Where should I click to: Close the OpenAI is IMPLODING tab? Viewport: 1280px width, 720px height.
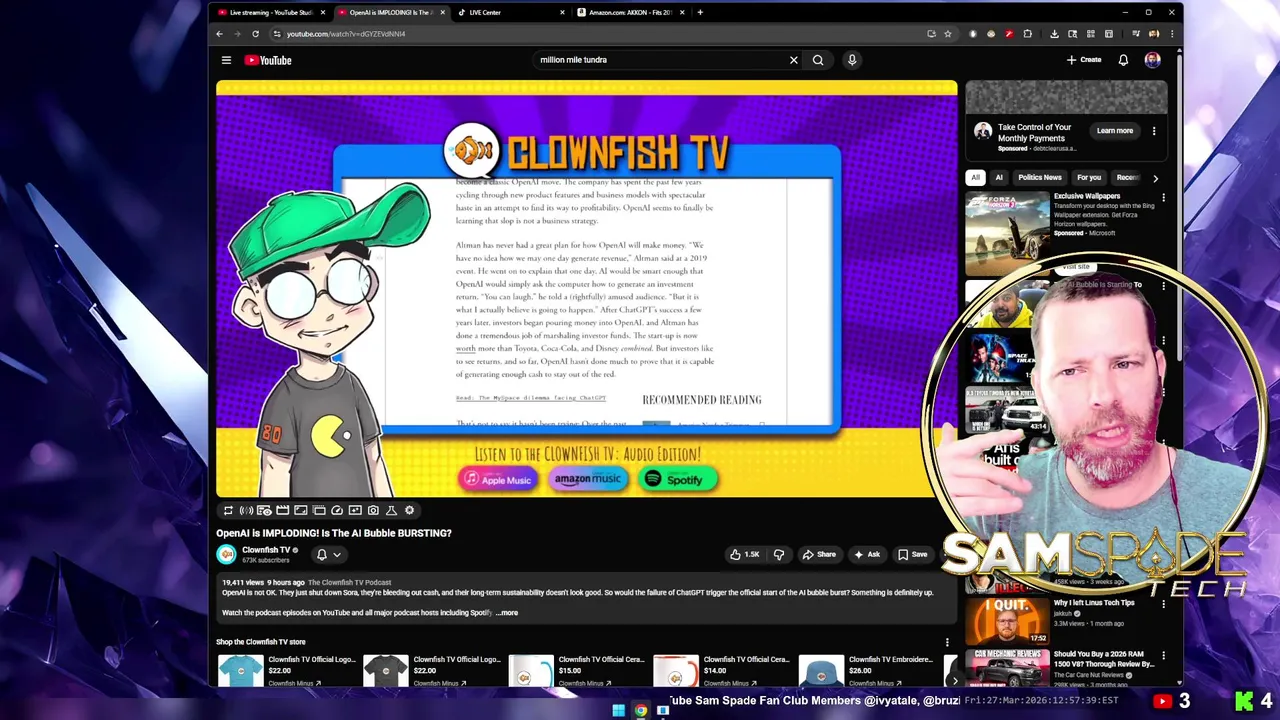point(442,13)
